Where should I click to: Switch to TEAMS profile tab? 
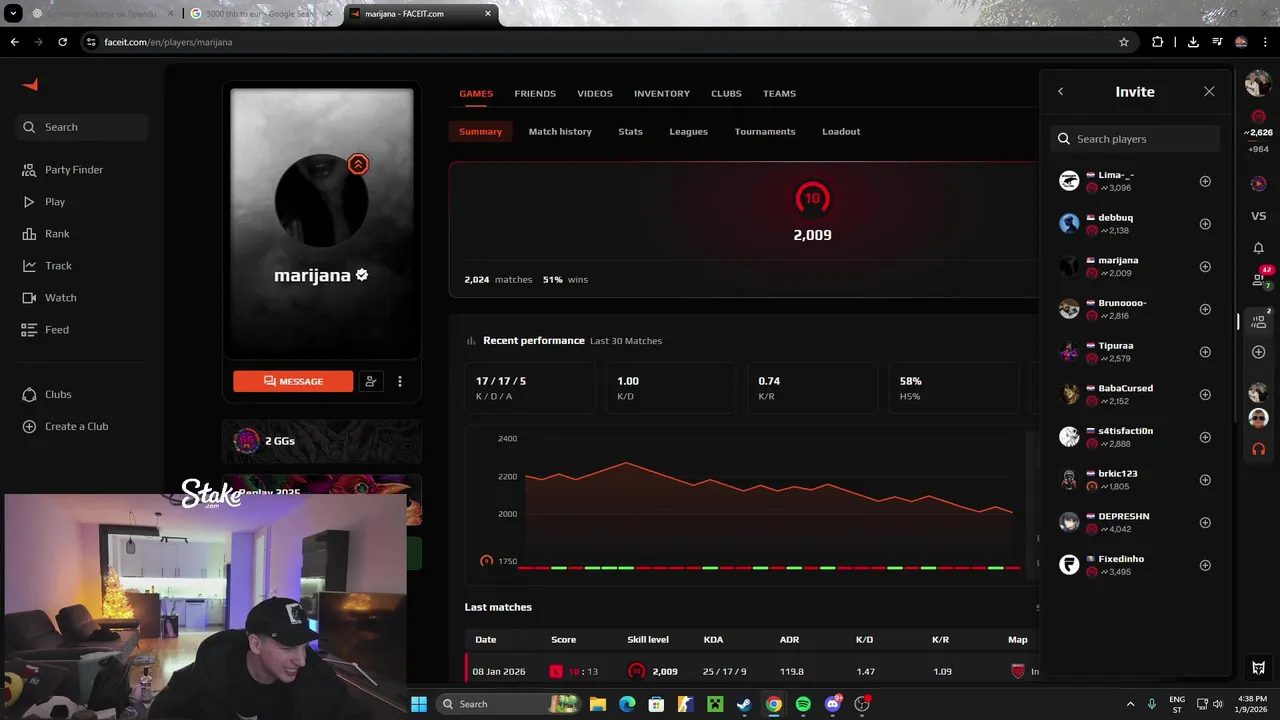pyautogui.click(x=779, y=93)
